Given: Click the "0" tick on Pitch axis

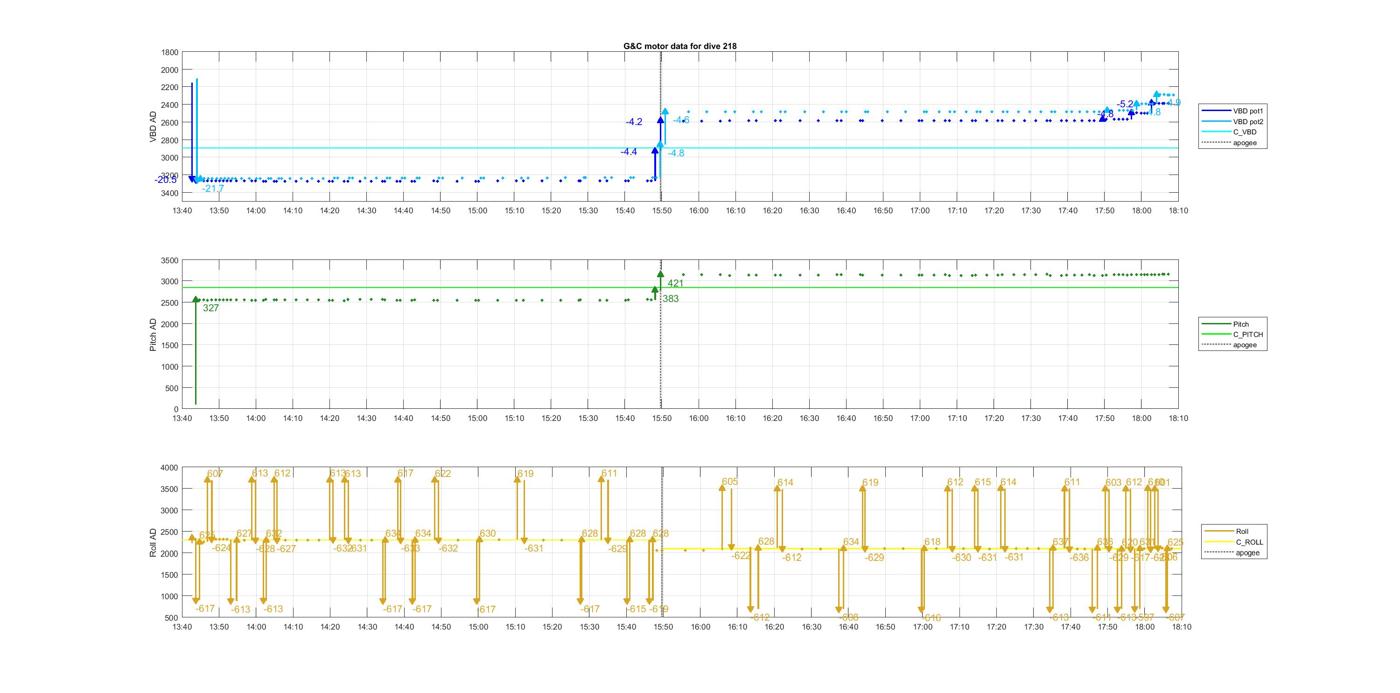Looking at the screenshot, I should pyautogui.click(x=176, y=409).
